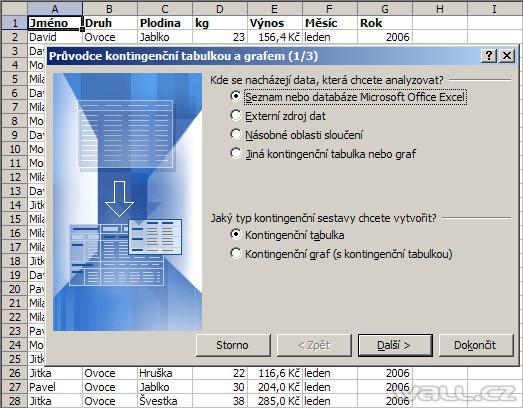Select column C header

165,9
